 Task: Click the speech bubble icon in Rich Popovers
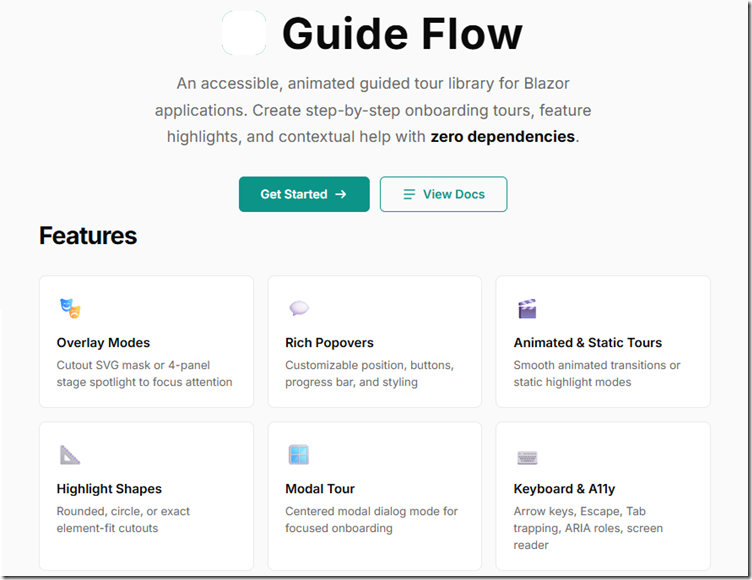pyautogui.click(x=299, y=308)
